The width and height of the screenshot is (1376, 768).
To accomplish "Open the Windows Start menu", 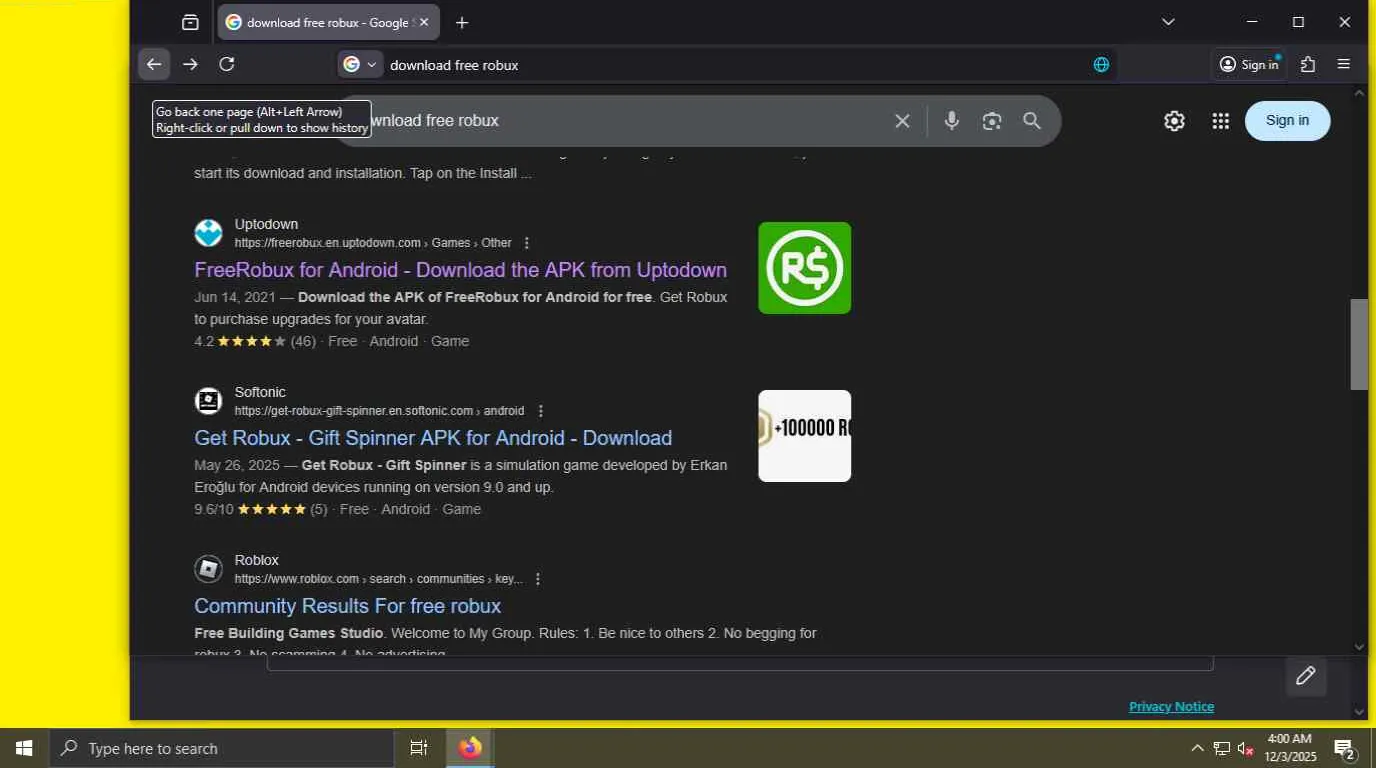I will (x=24, y=748).
